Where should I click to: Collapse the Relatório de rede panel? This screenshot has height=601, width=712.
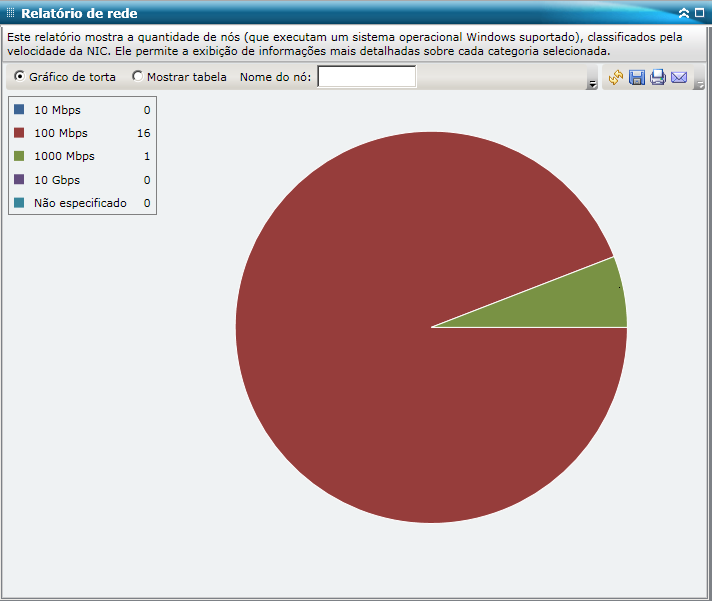point(684,13)
